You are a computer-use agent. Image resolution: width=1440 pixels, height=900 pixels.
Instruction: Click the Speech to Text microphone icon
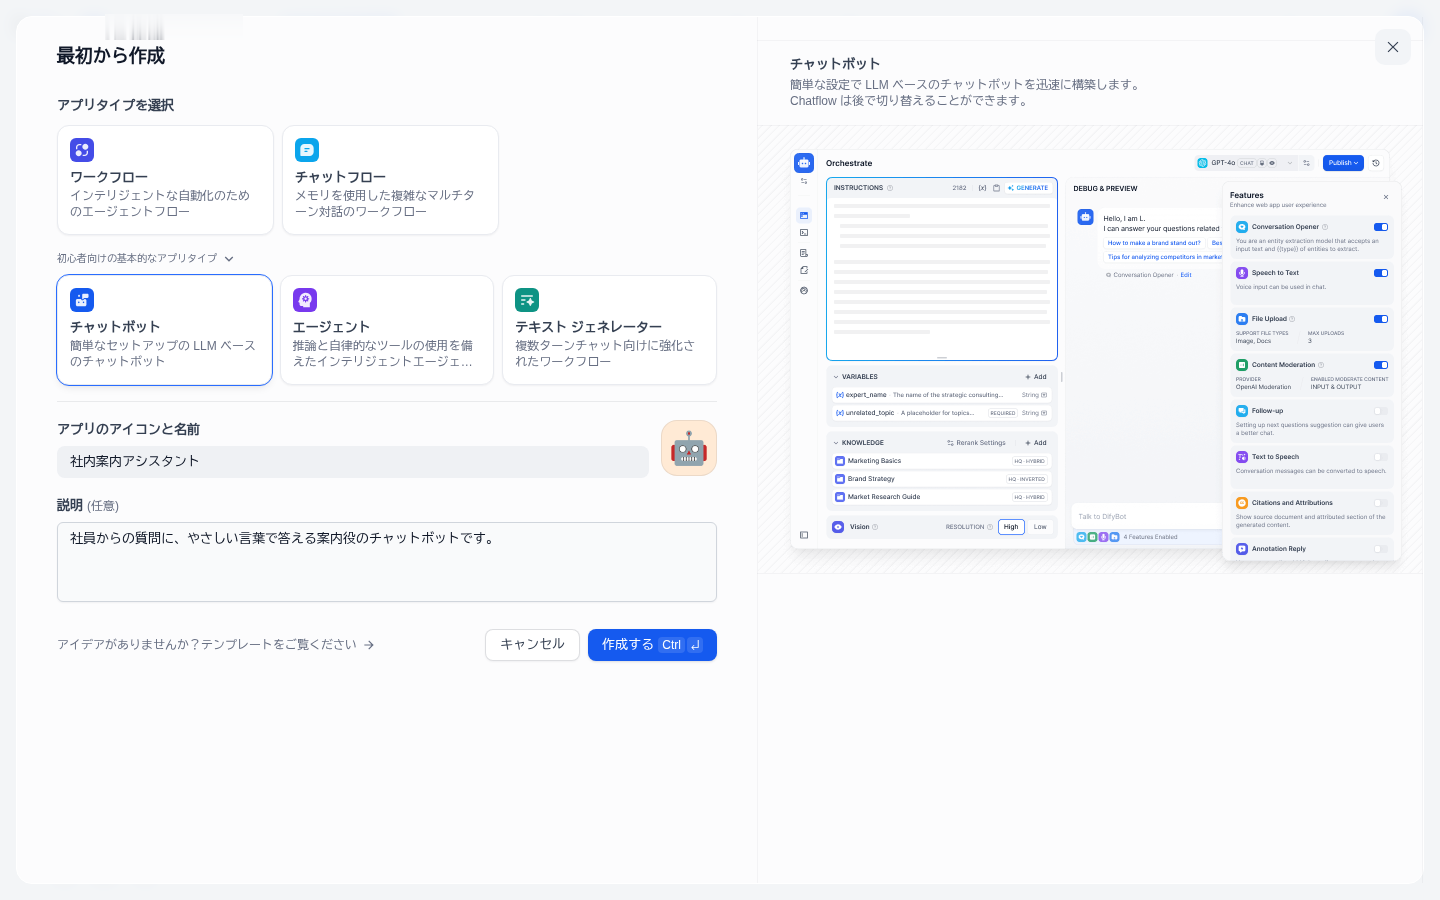1242,273
